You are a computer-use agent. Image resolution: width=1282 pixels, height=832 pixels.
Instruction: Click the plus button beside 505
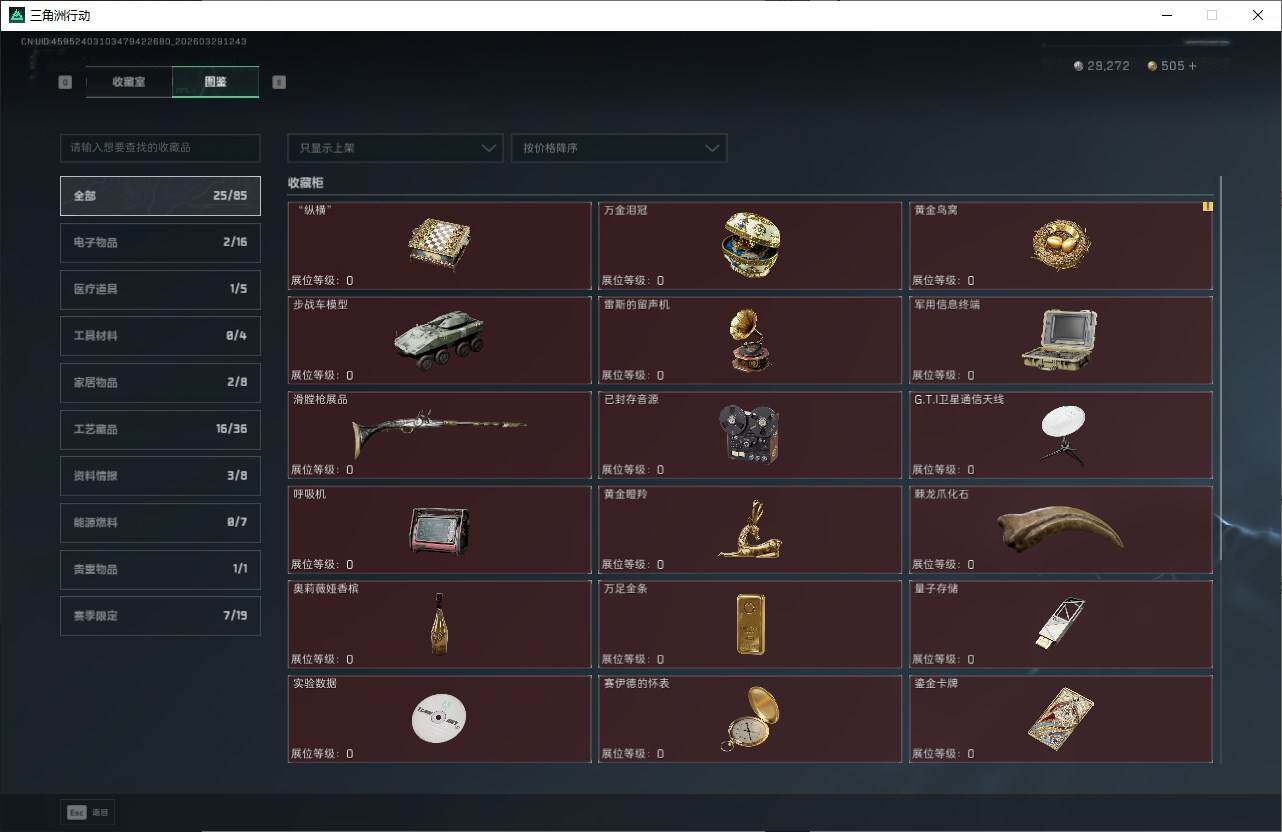[1192, 66]
